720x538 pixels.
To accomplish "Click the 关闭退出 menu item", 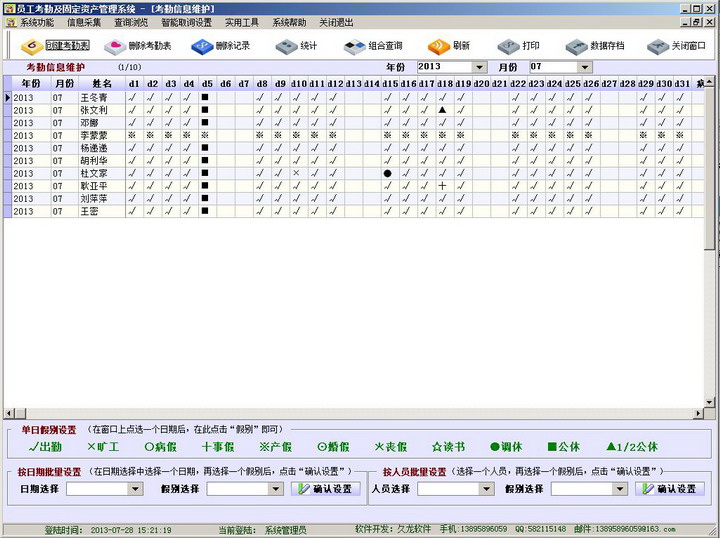I will pyautogui.click(x=336, y=22).
